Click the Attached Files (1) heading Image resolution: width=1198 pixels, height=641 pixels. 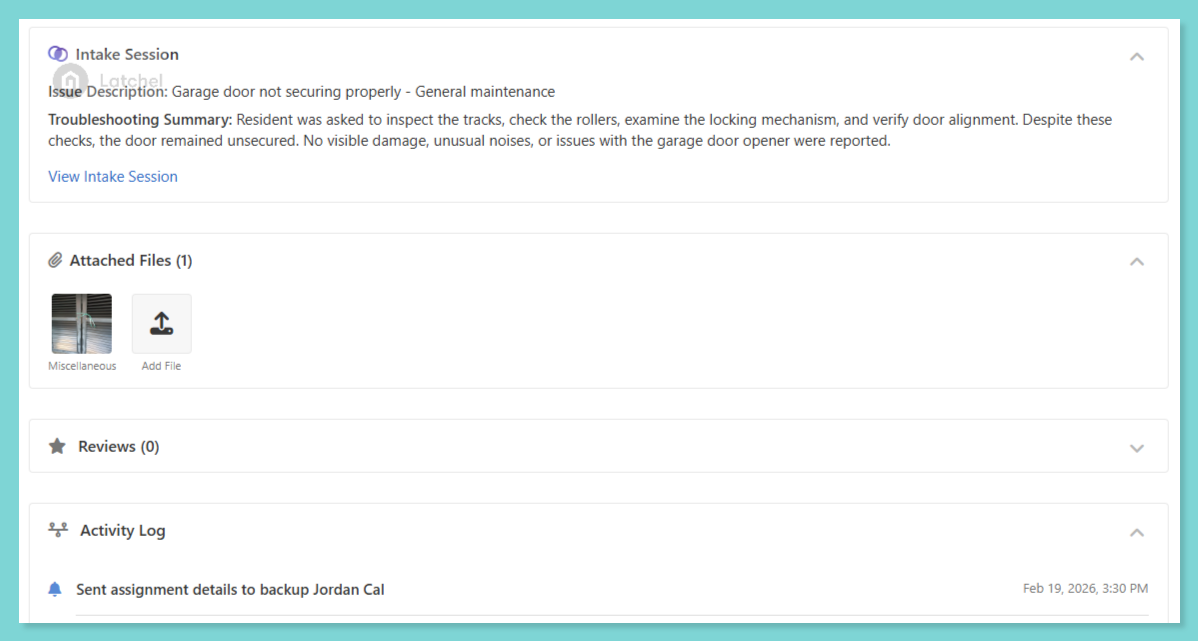(x=131, y=261)
